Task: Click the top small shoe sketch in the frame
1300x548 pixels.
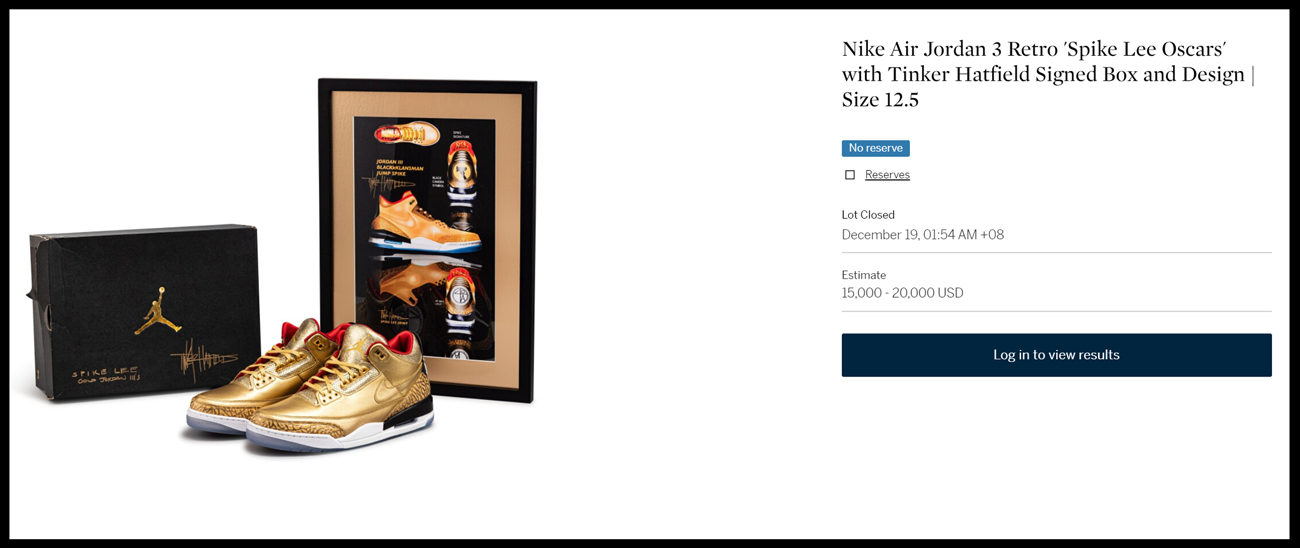Action: pos(408,134)
